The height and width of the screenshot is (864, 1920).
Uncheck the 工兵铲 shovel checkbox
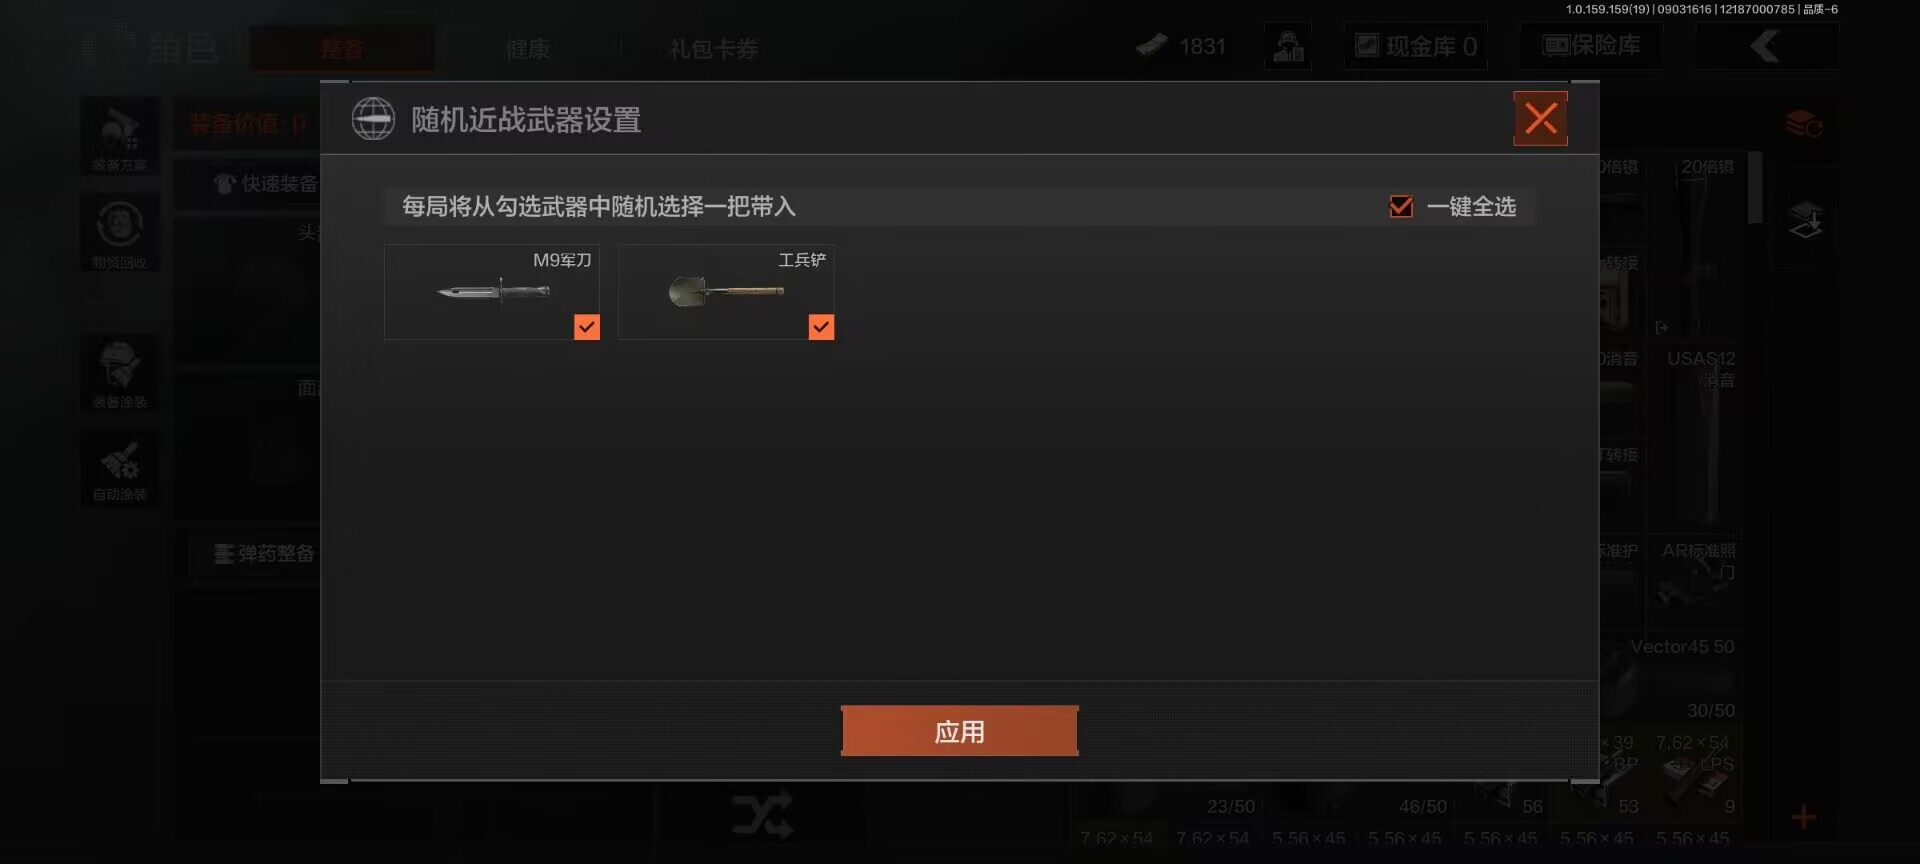coord(821,327)
